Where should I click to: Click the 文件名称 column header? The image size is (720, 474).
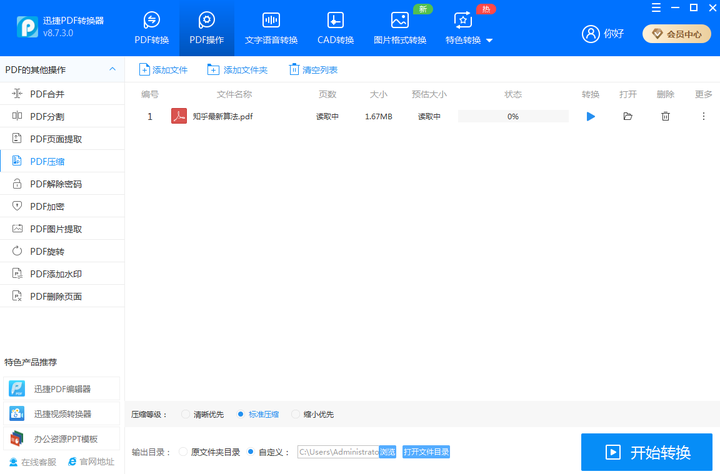click(234, 94)
